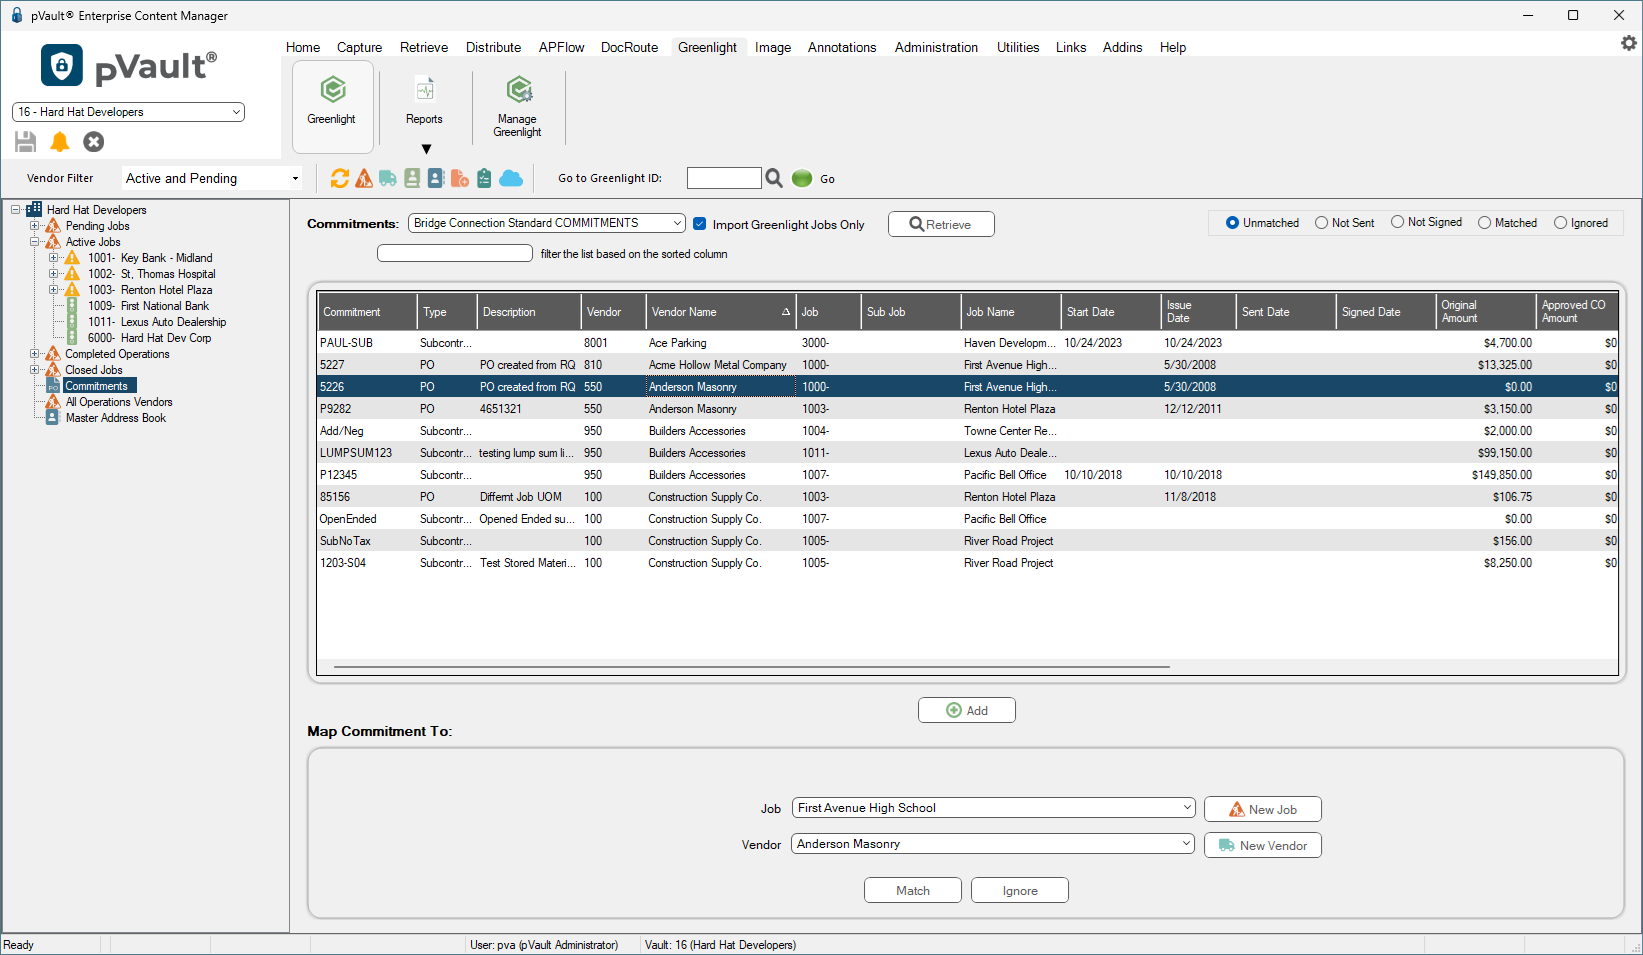This screenshot has height=955, width=1643.
Task: Open the APFlow menu
Action: click(x=561, y=47)
